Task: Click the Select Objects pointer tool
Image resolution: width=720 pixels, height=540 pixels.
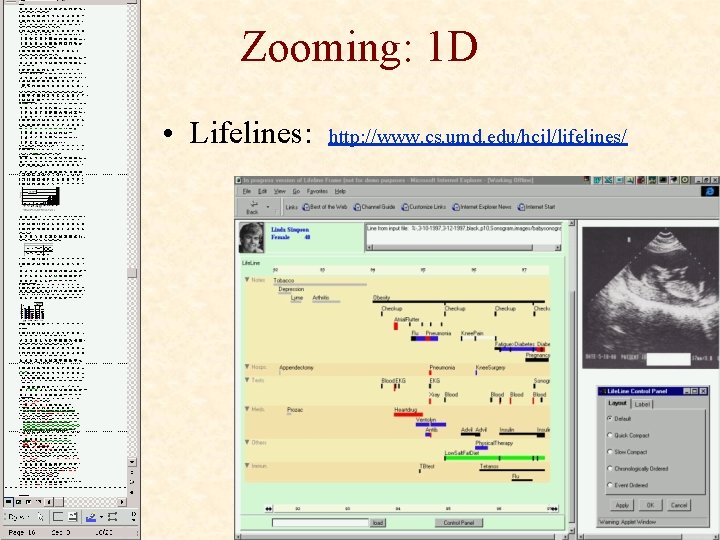Action: [40, 517]
